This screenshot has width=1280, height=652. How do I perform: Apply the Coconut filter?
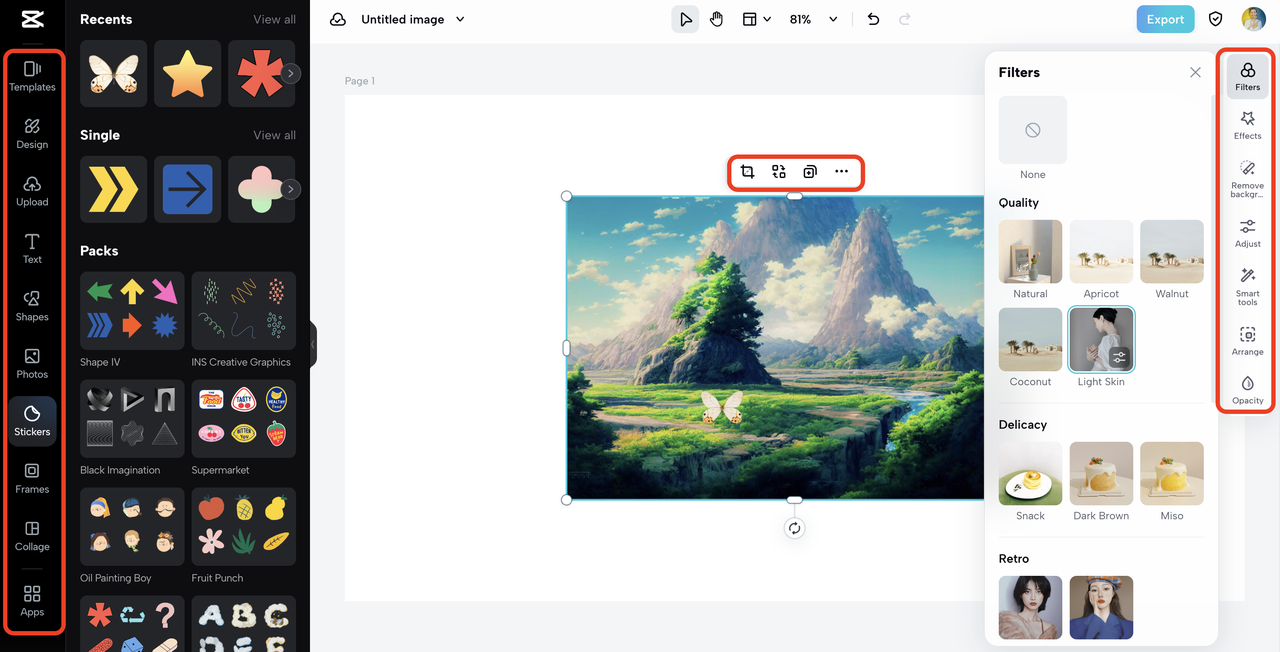pos(1030,340)
